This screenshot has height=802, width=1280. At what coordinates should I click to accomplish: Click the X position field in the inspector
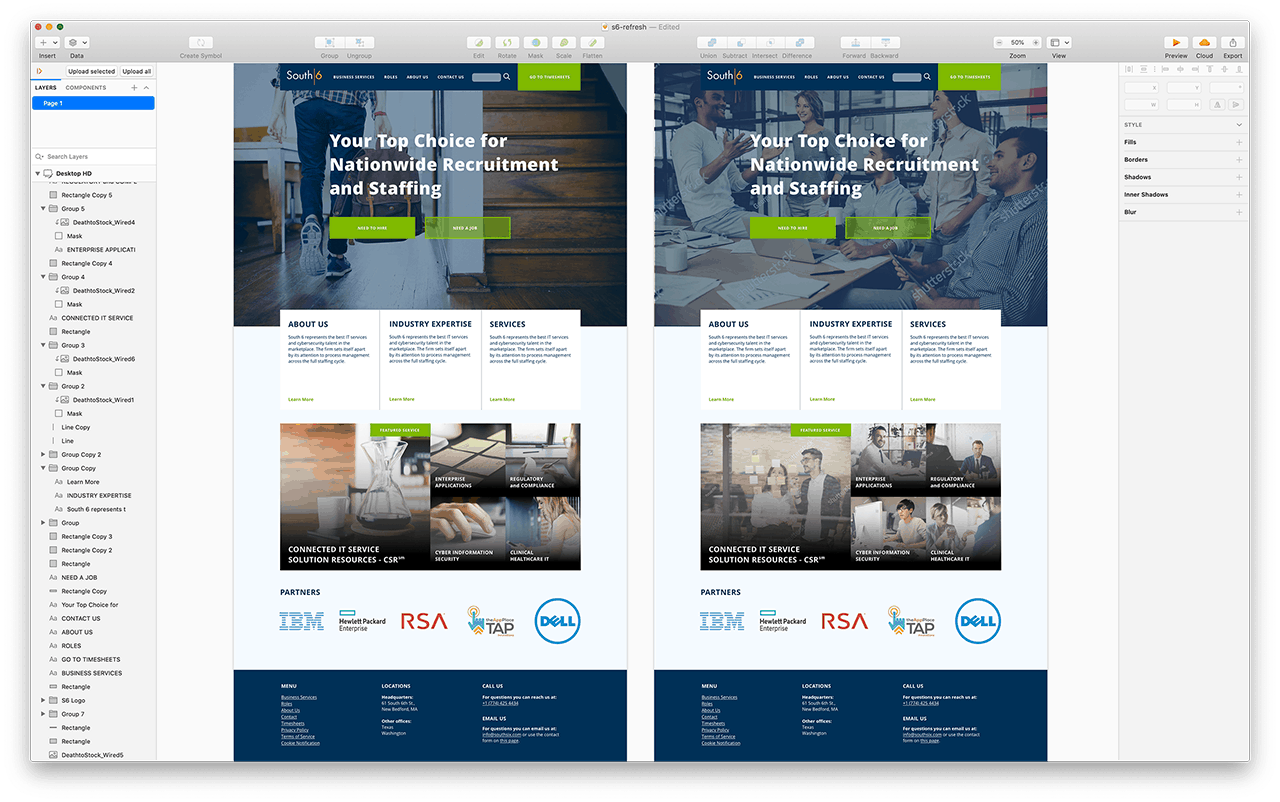(x=1143, y=88)
